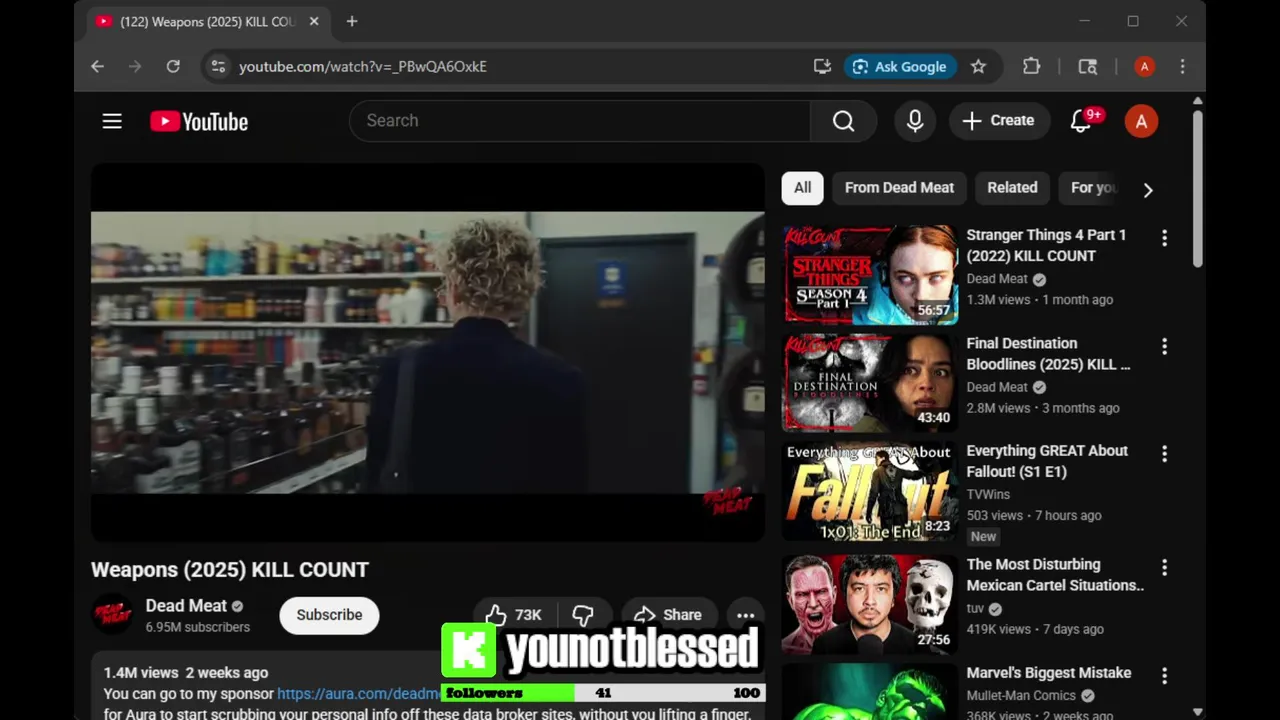Click the scrollbar down arrow

1197,711
